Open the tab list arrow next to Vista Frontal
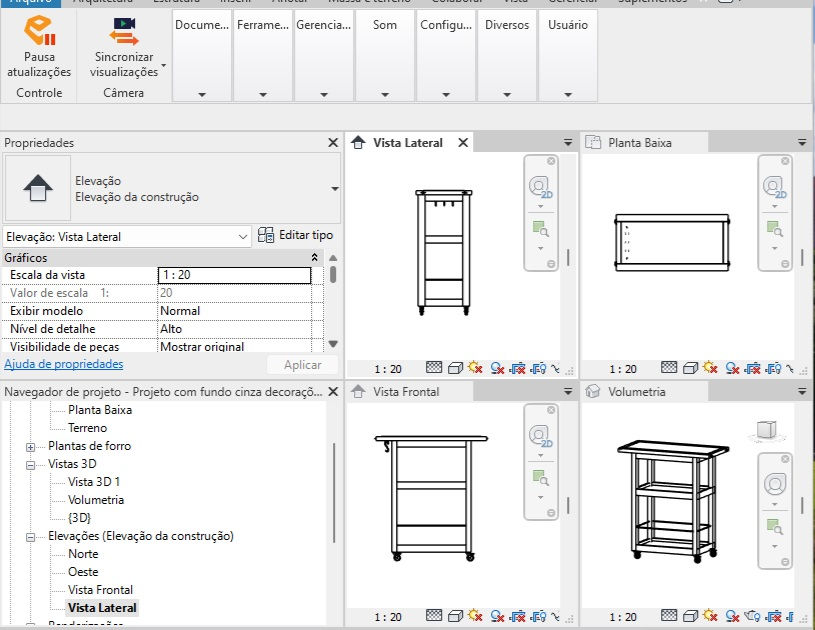This screenshot has height=630, width=815. click(568, 391)
